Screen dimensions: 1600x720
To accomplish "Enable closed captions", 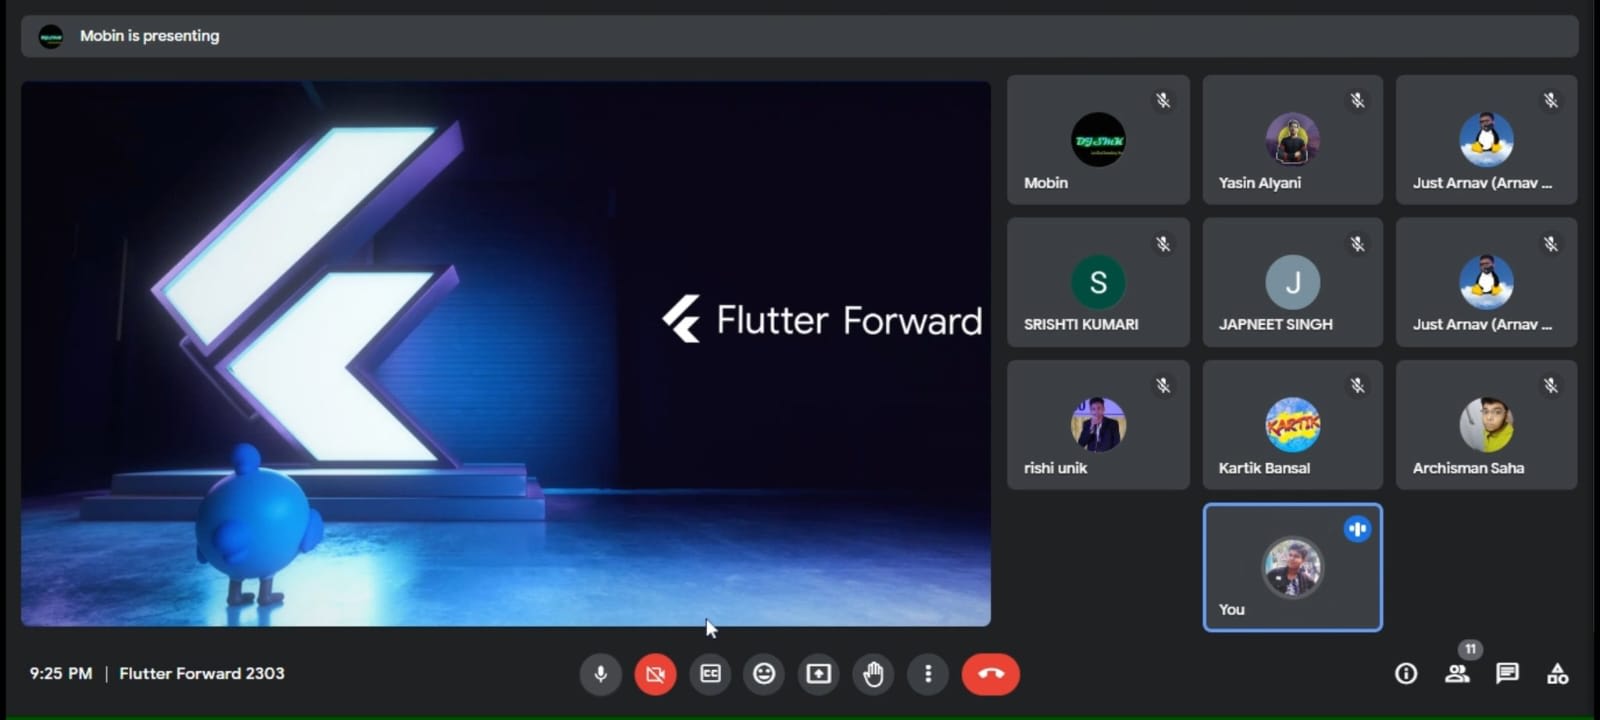I will [710, 674].
